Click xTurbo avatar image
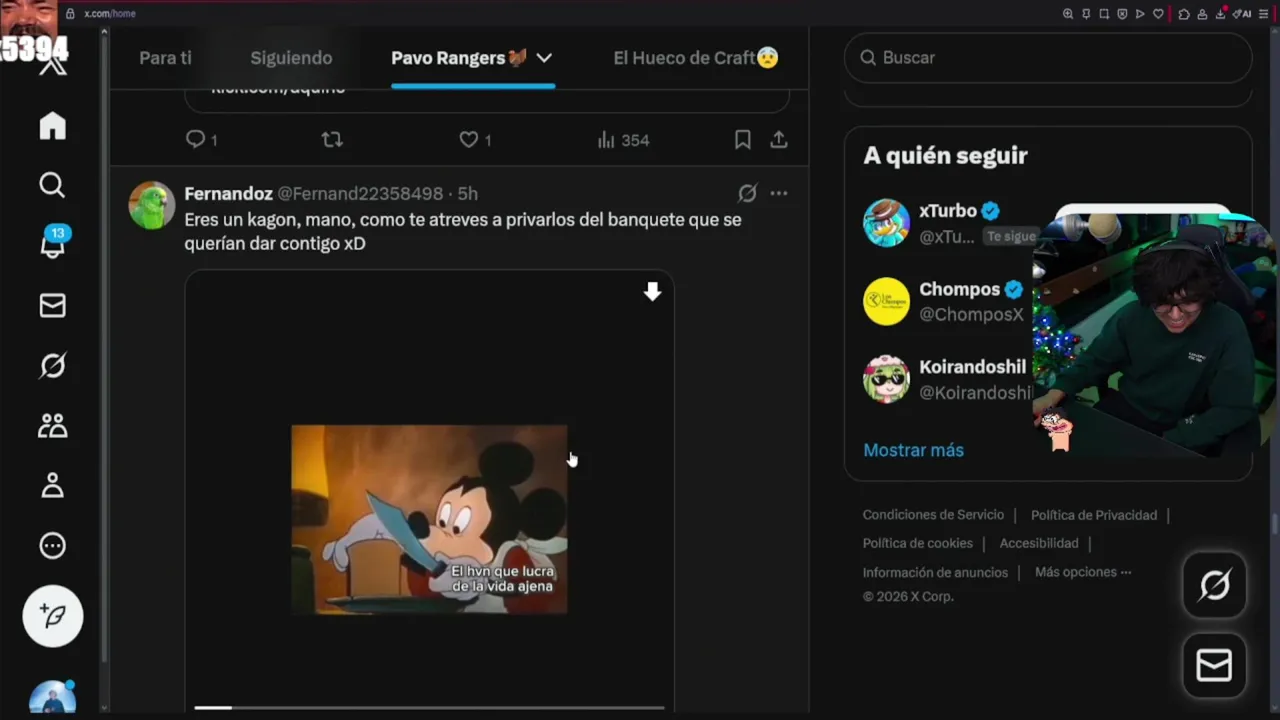The width and height of the screenshot is (1280, 720). (x=886, y=223)
